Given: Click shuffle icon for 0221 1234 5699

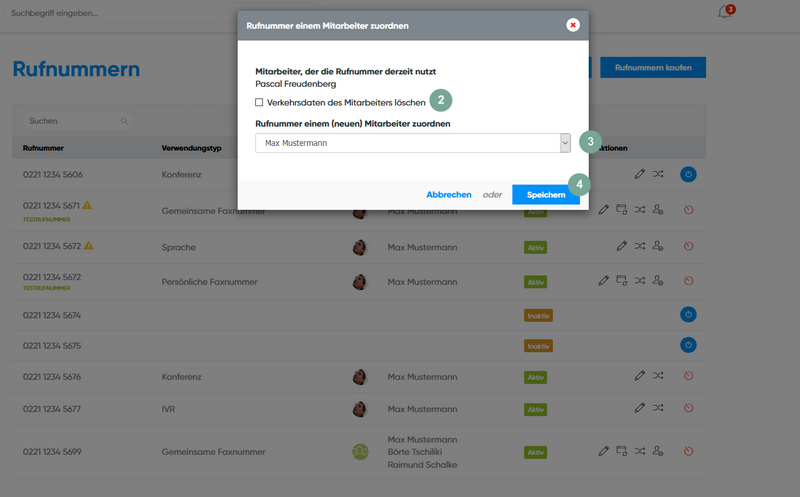Looking at the screenshot, I should pyautogui.click(x=639, y=451).
